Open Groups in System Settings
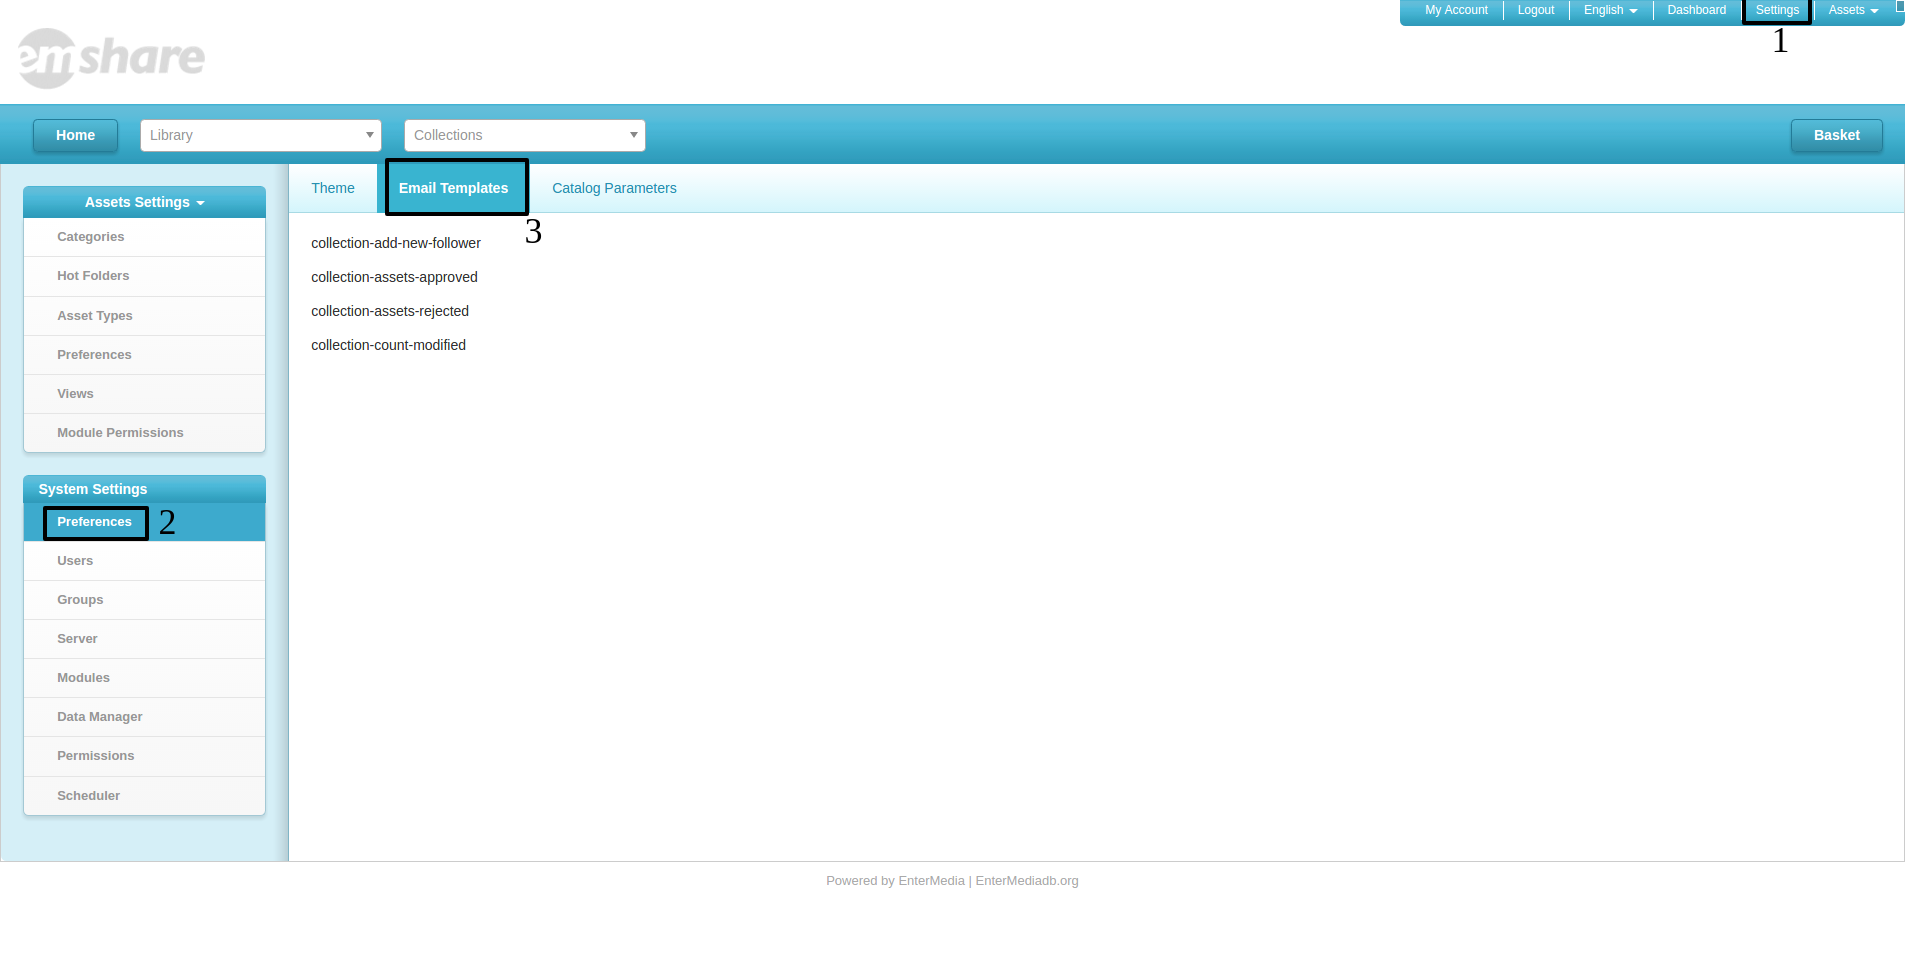The height and width of the screenshot is (975, 1905). [145, 600]
